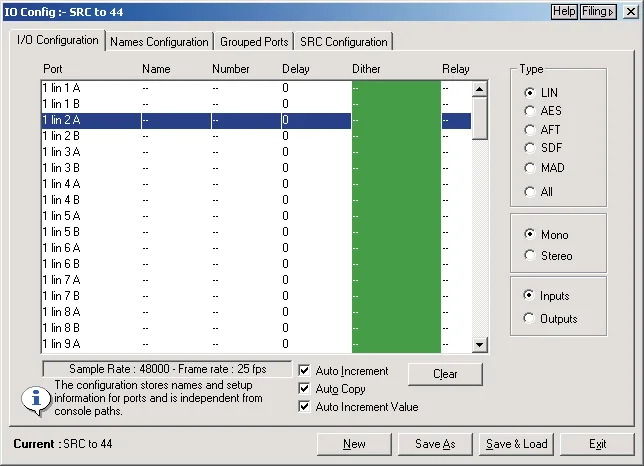Click the Relay cell of 1 lin 2 A

(x=456, y=120)
